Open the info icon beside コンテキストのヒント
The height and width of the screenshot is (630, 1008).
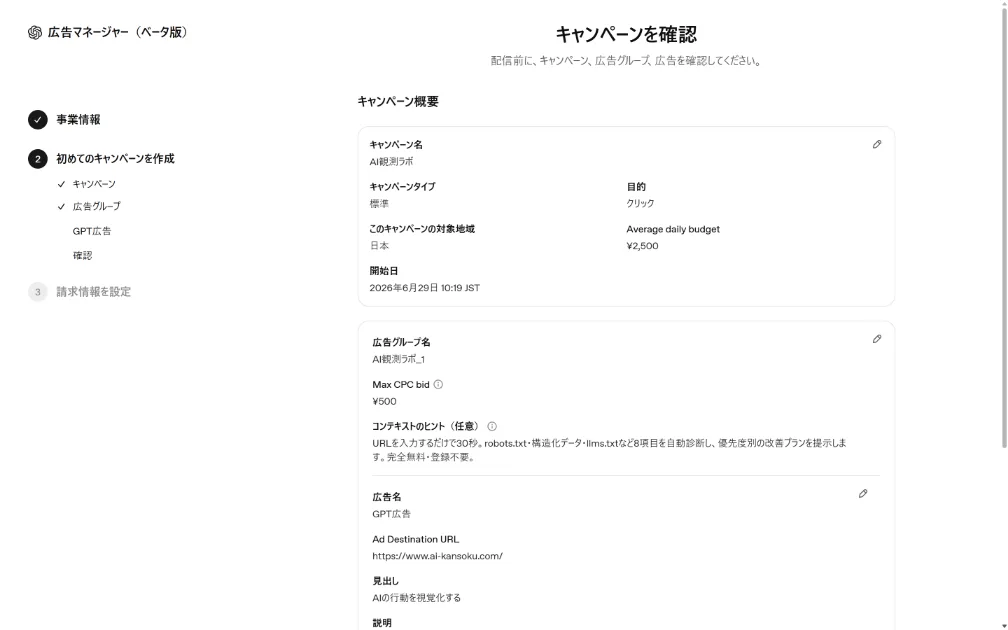[492, 426]
